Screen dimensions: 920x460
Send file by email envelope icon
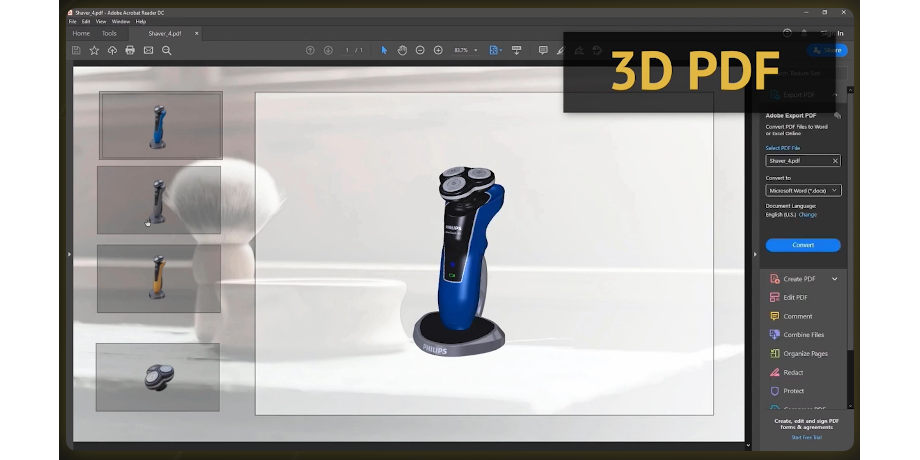point(148,50)
